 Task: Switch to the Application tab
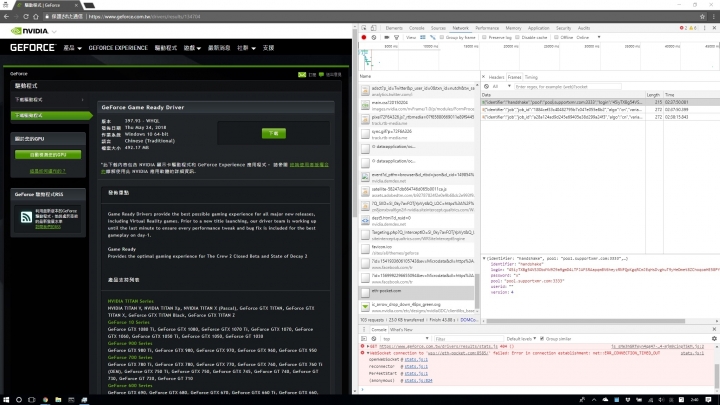click(538, 28)
